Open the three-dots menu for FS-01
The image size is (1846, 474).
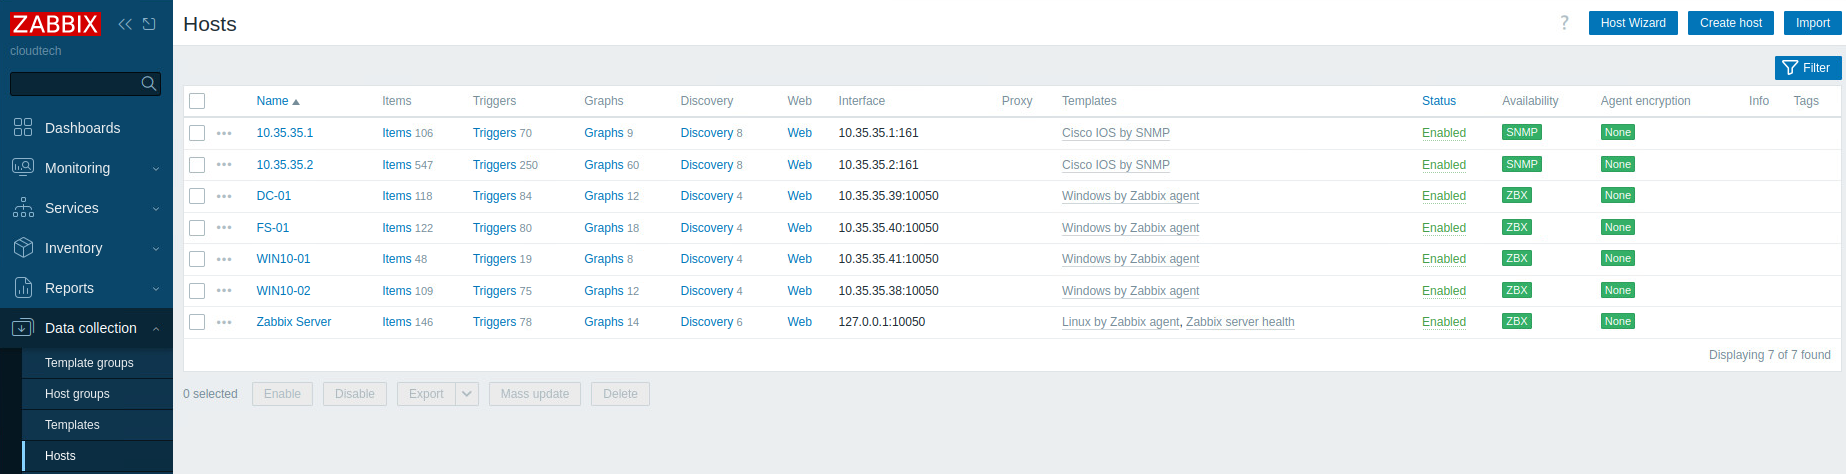(224, 228)
